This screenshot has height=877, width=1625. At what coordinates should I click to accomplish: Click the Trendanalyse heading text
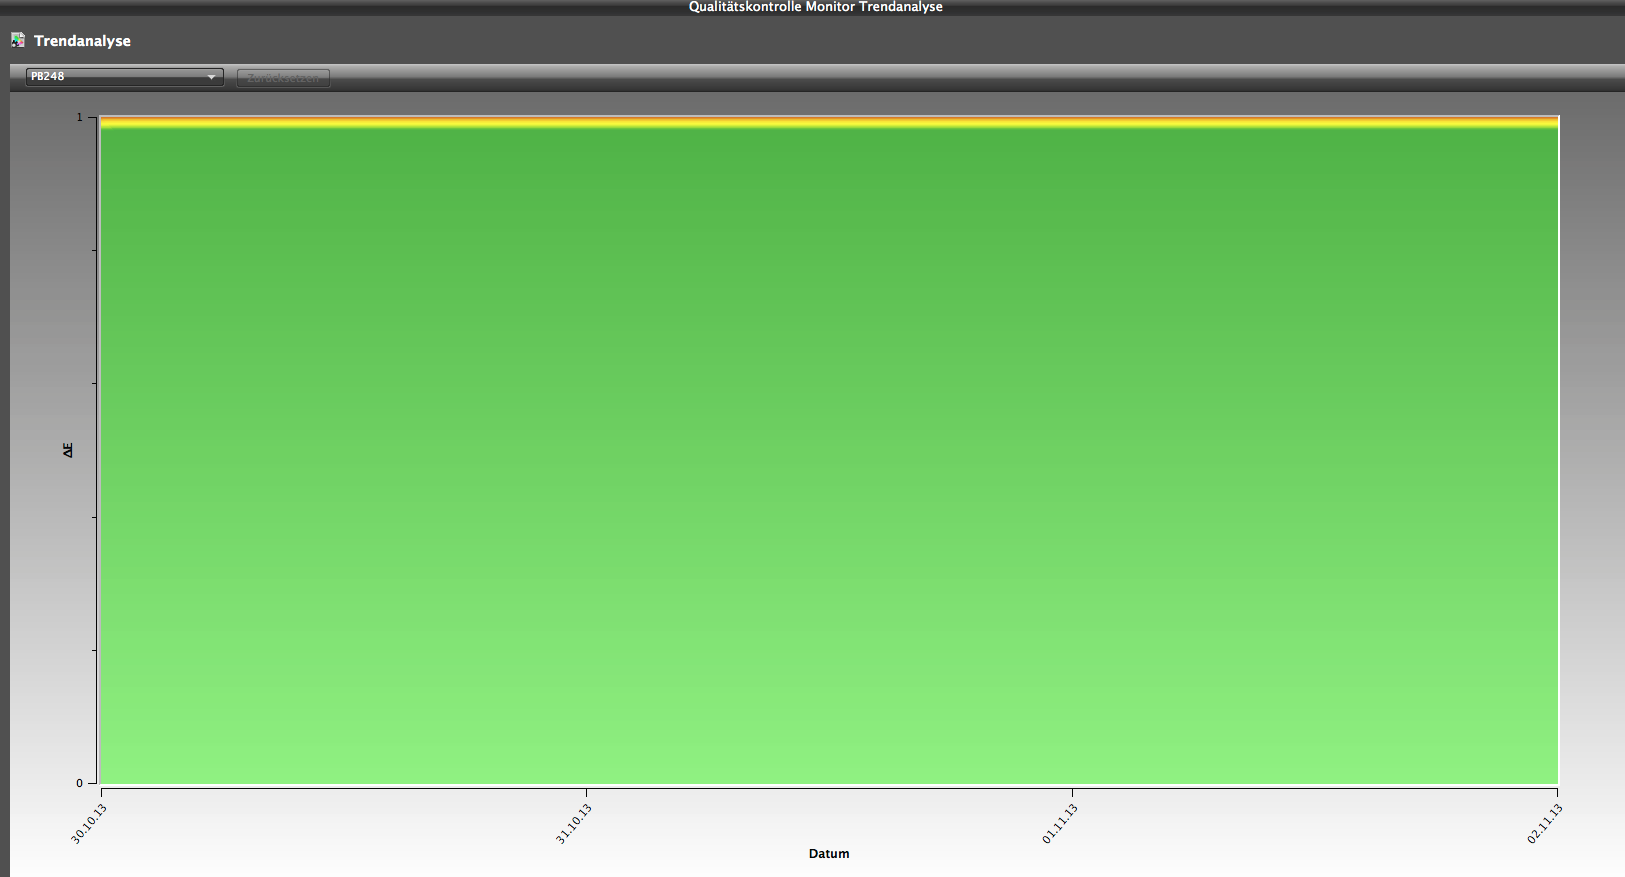[x=82, y=41]
